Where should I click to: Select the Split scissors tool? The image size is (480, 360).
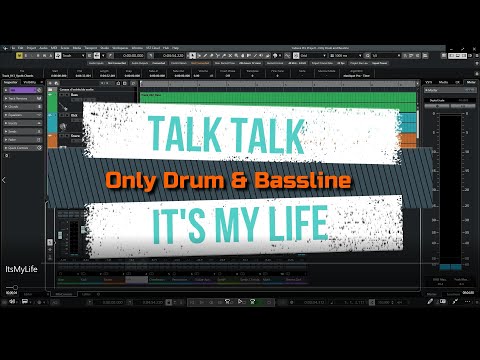[x=218, y=55]
